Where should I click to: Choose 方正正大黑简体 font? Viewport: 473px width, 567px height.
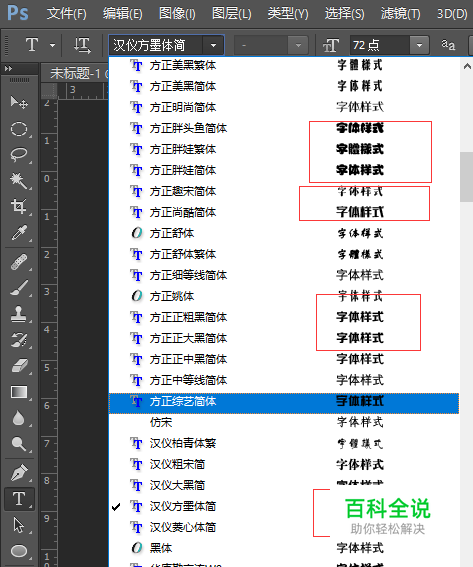click(284, 338)
